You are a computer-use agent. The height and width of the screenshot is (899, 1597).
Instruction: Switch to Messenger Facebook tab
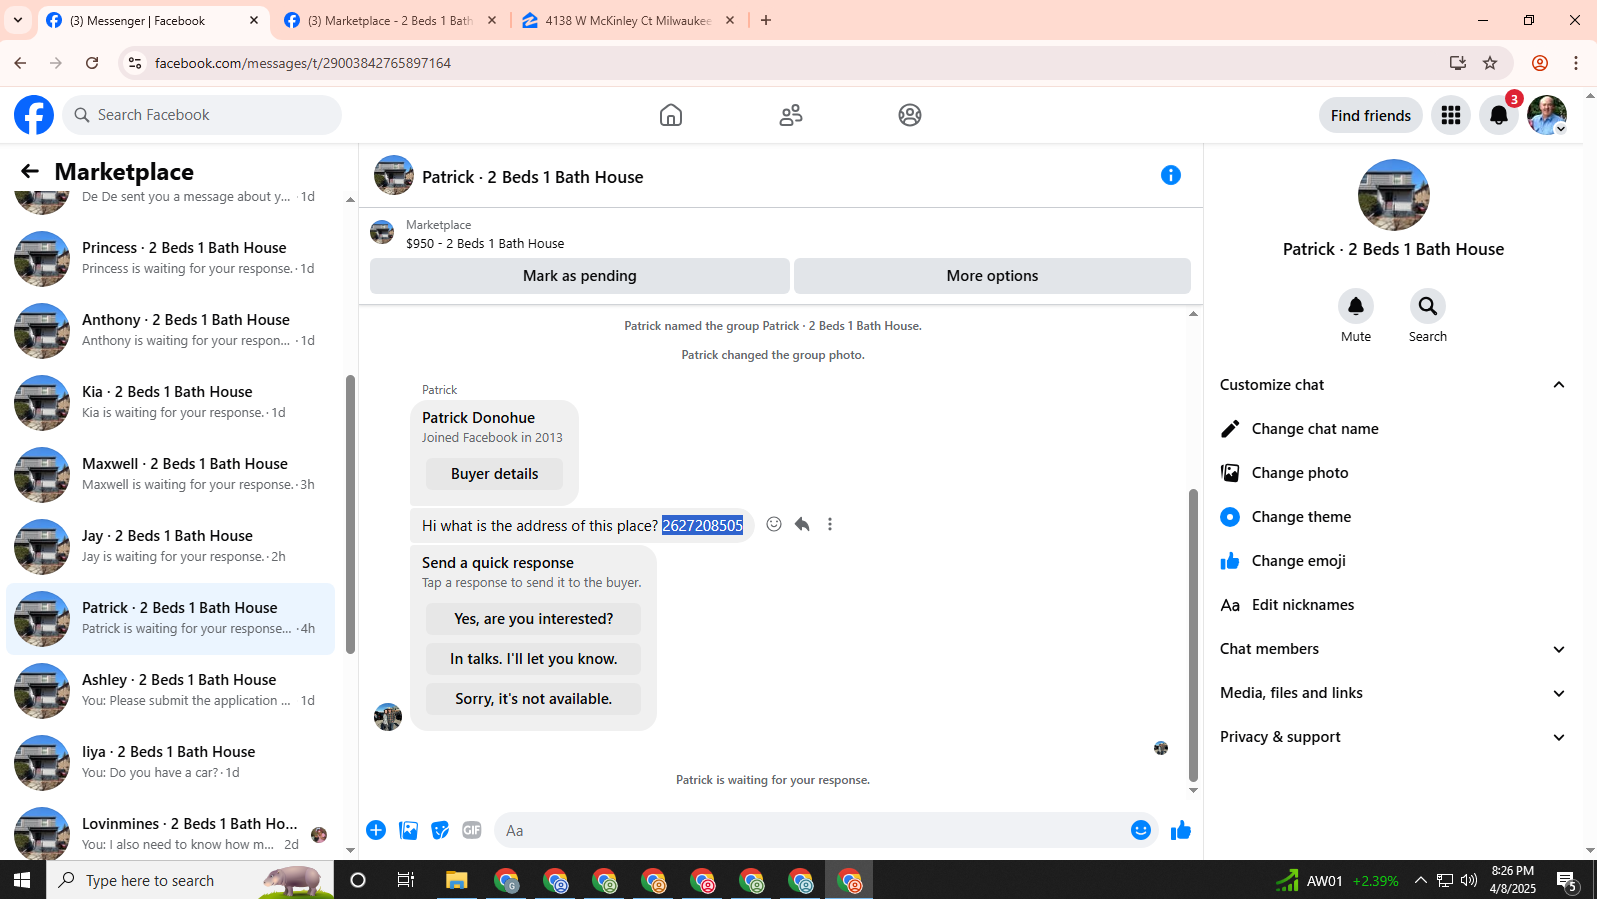click(x=153, y=20)
